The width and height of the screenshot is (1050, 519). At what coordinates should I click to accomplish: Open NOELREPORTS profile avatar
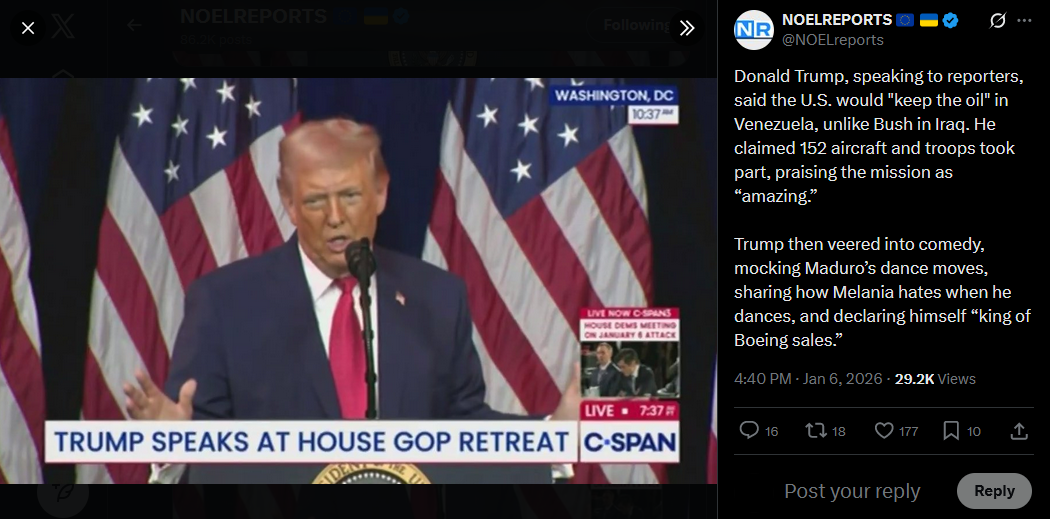tap(753, 30)
